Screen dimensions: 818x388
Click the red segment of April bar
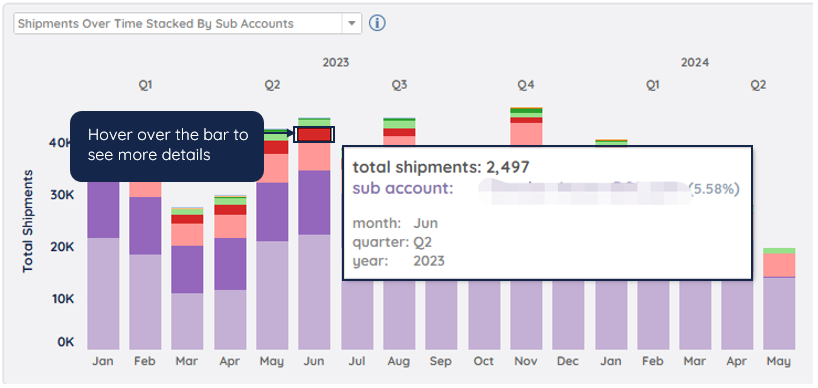[x=230, y=210]
